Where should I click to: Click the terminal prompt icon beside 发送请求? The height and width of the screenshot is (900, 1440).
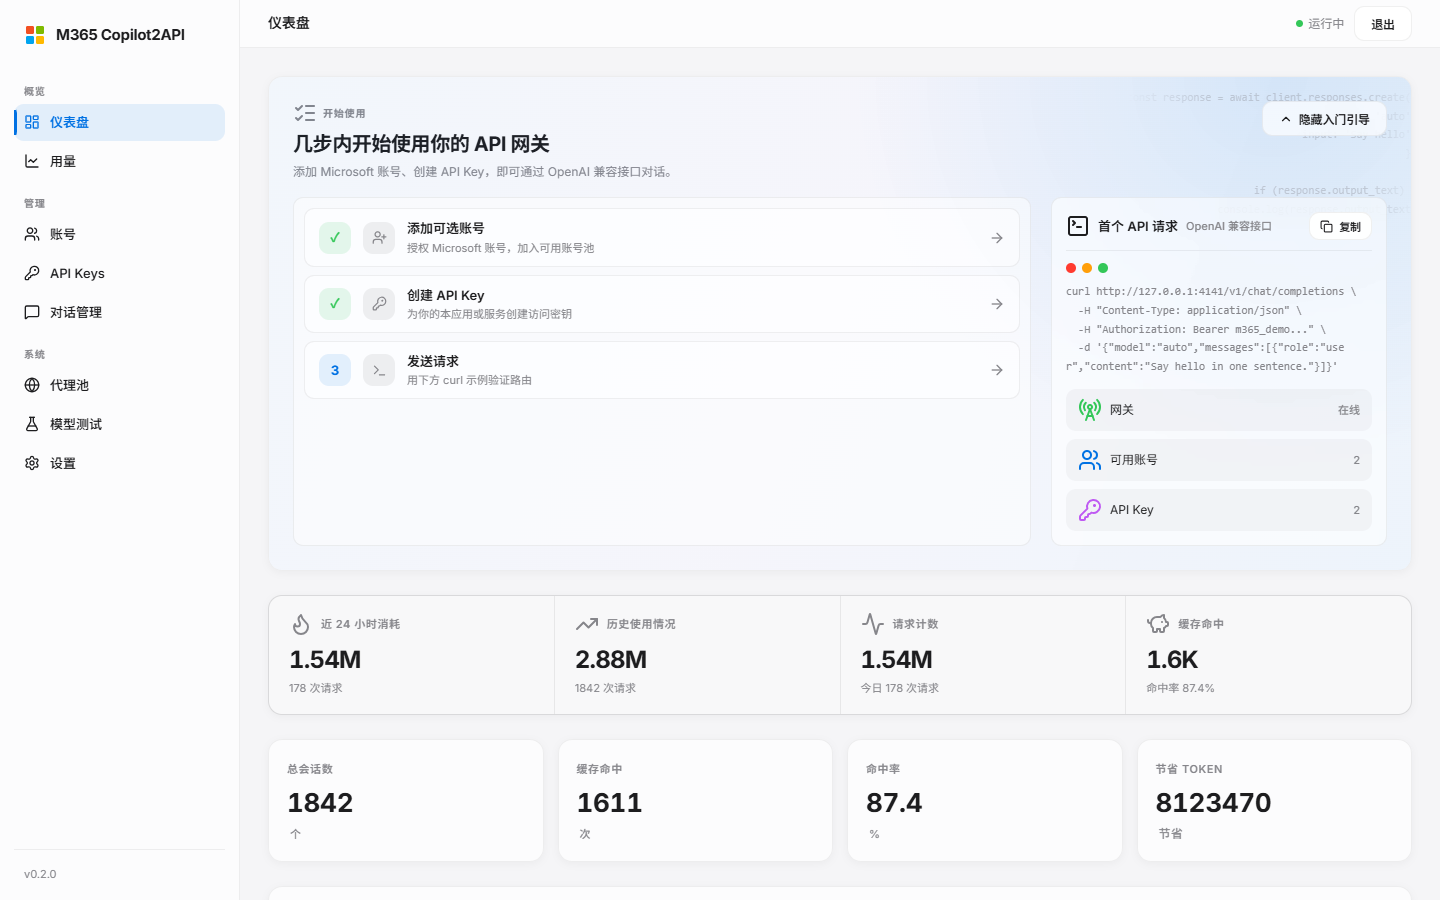click(x=379, y=370)
